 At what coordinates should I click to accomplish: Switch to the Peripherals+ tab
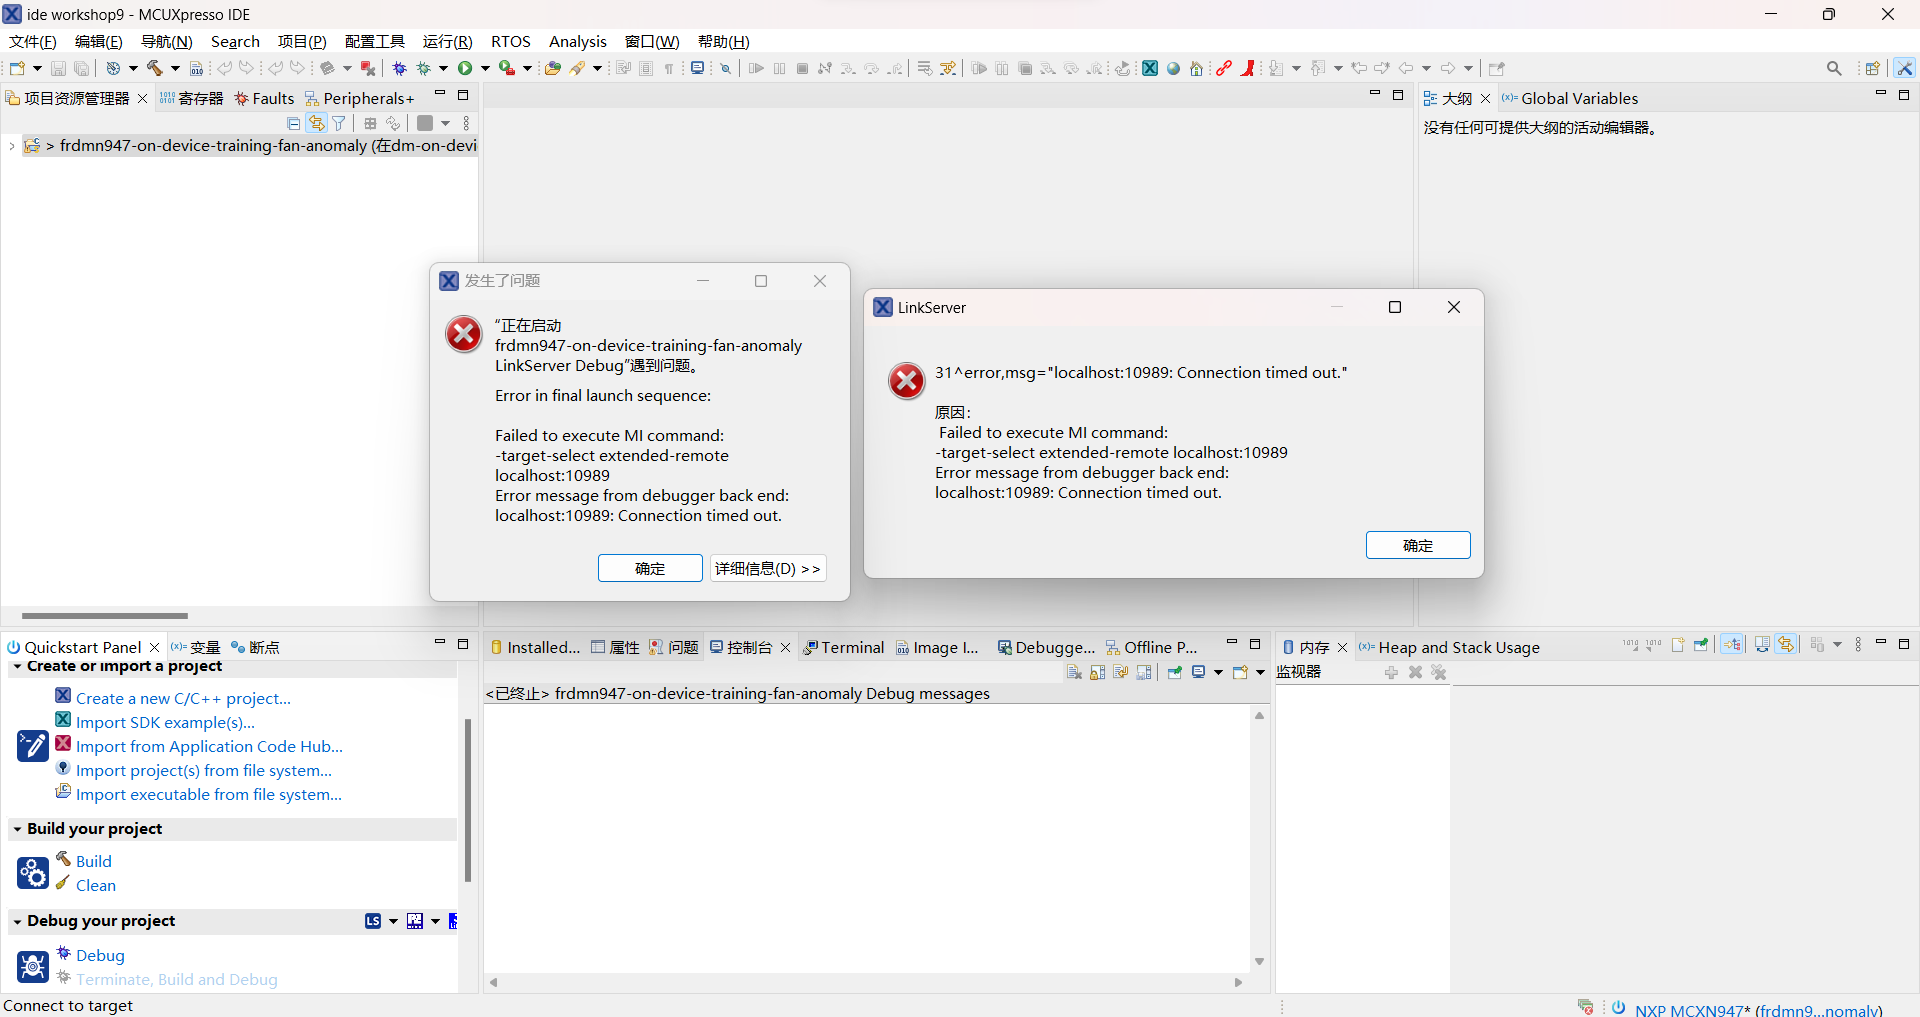point(359,98)
